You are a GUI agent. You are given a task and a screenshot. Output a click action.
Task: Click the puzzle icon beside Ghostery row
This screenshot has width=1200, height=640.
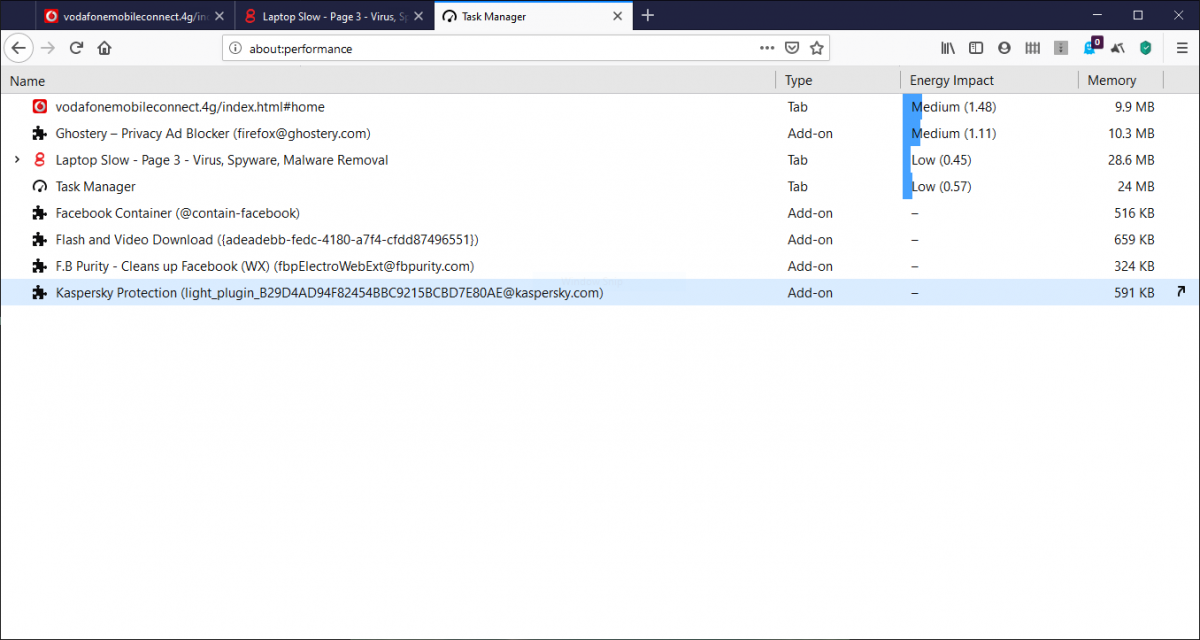(39, 133)
